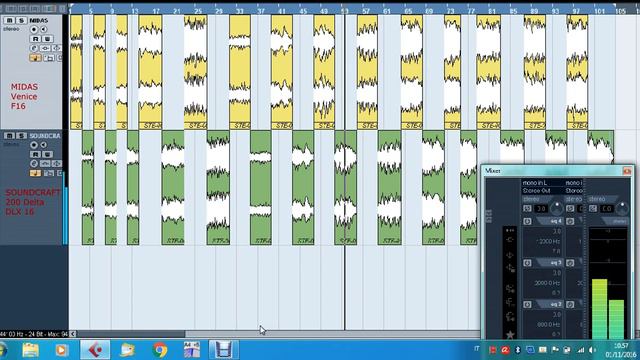Click network signal tray icon

581,350
